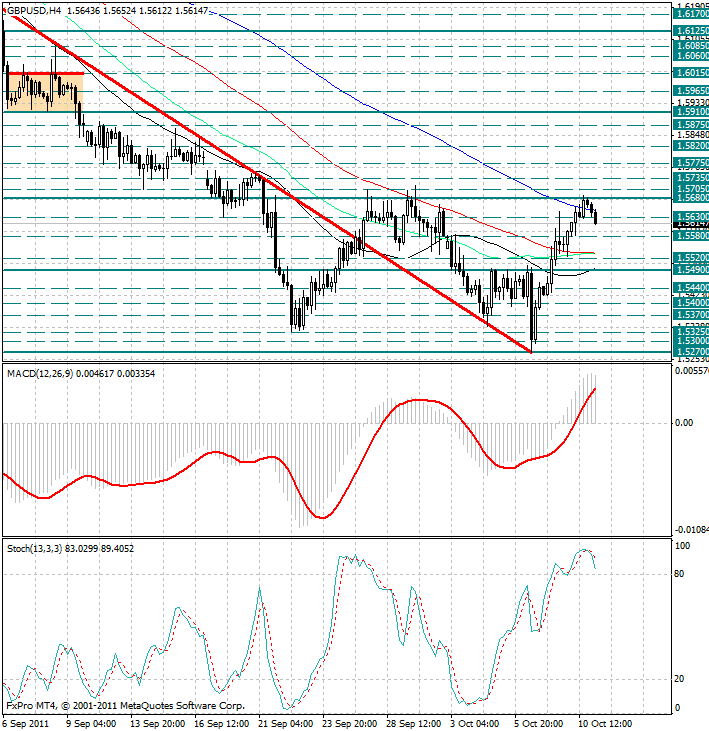Select the 1.5735 price level label
709x731 pixels.
pos(691,178)
